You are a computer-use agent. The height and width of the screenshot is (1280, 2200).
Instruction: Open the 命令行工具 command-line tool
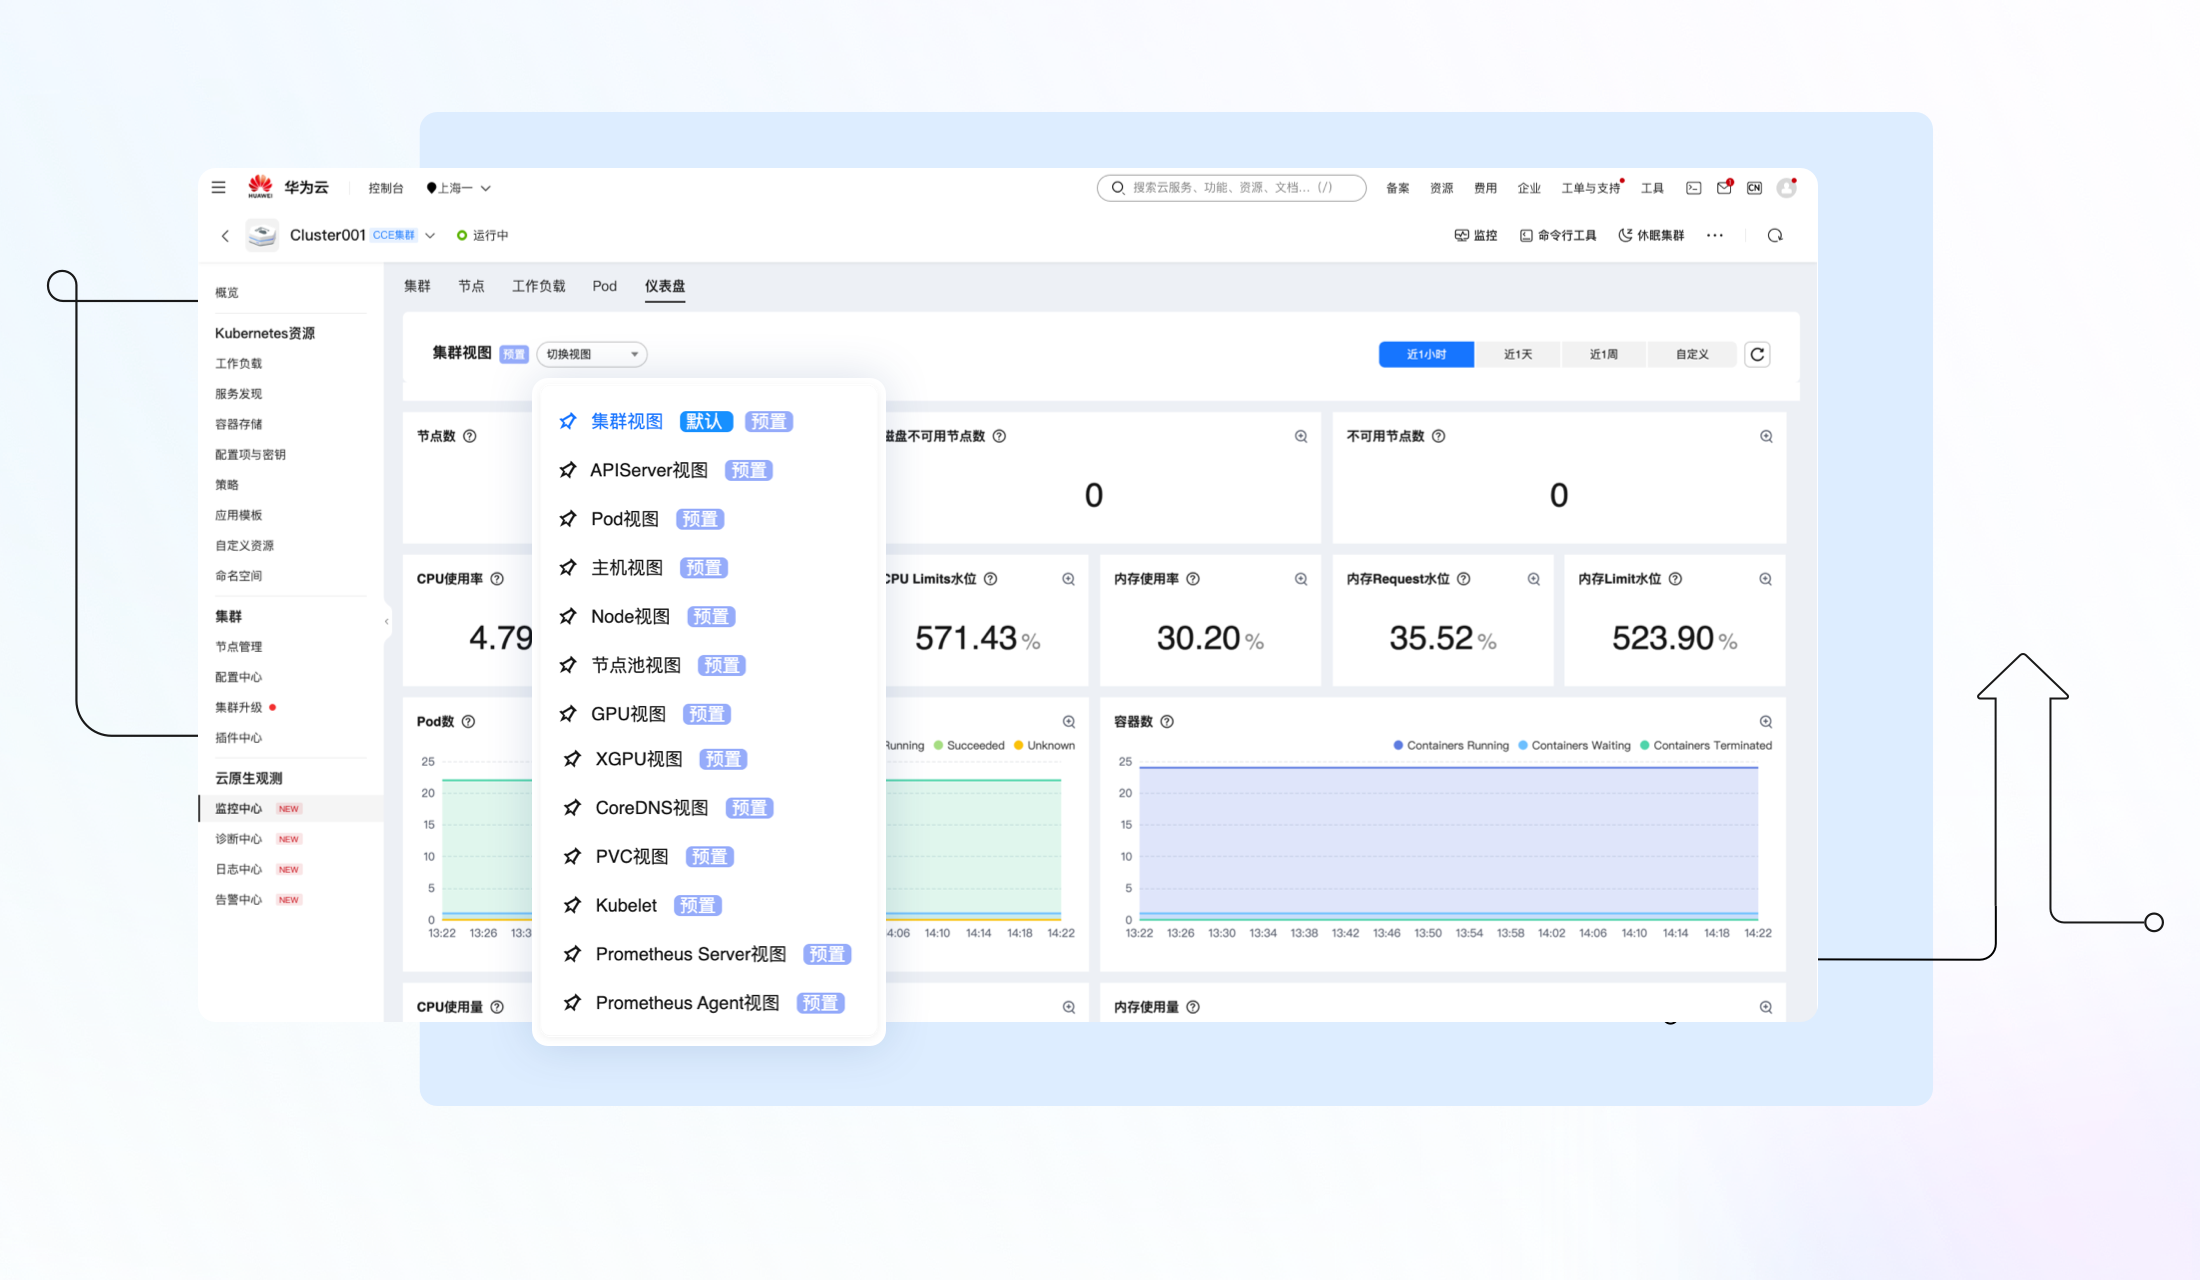tap(1558, 235)
